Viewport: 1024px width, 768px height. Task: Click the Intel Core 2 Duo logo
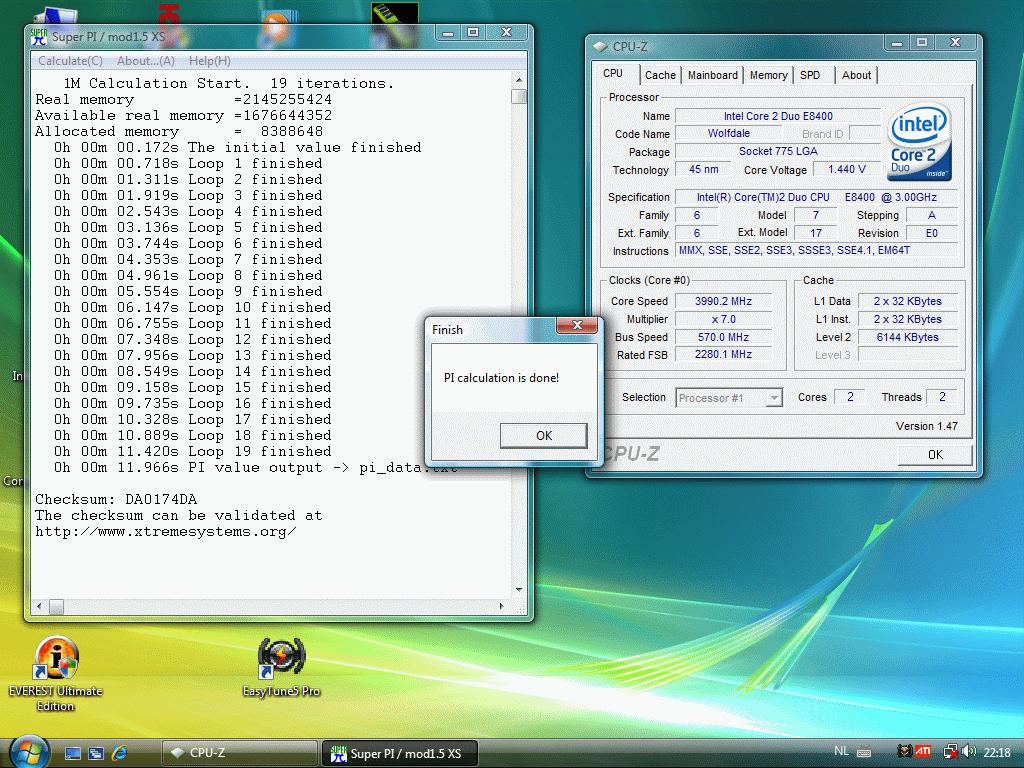pyautogui.click(x=921, y=142)
